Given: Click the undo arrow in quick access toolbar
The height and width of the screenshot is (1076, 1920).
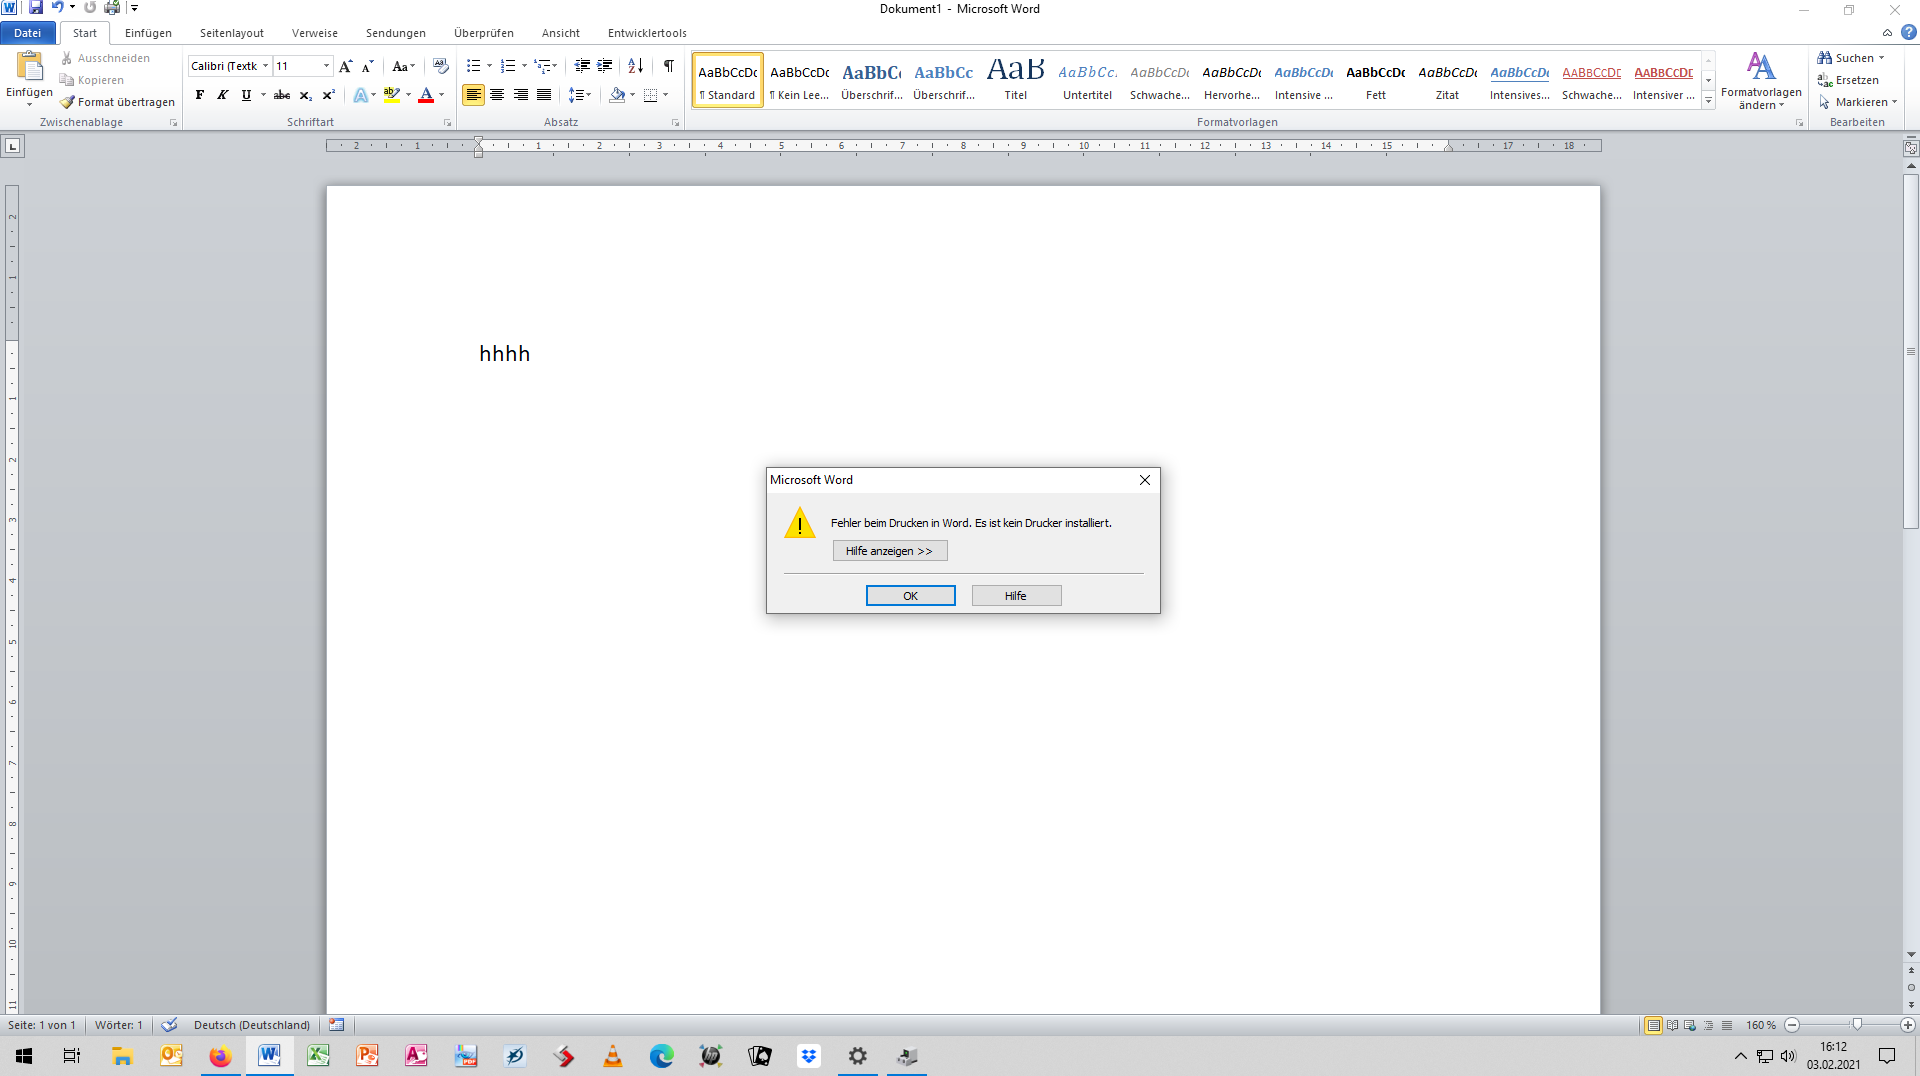Looking at the screenshot, I should pos(58,8).
